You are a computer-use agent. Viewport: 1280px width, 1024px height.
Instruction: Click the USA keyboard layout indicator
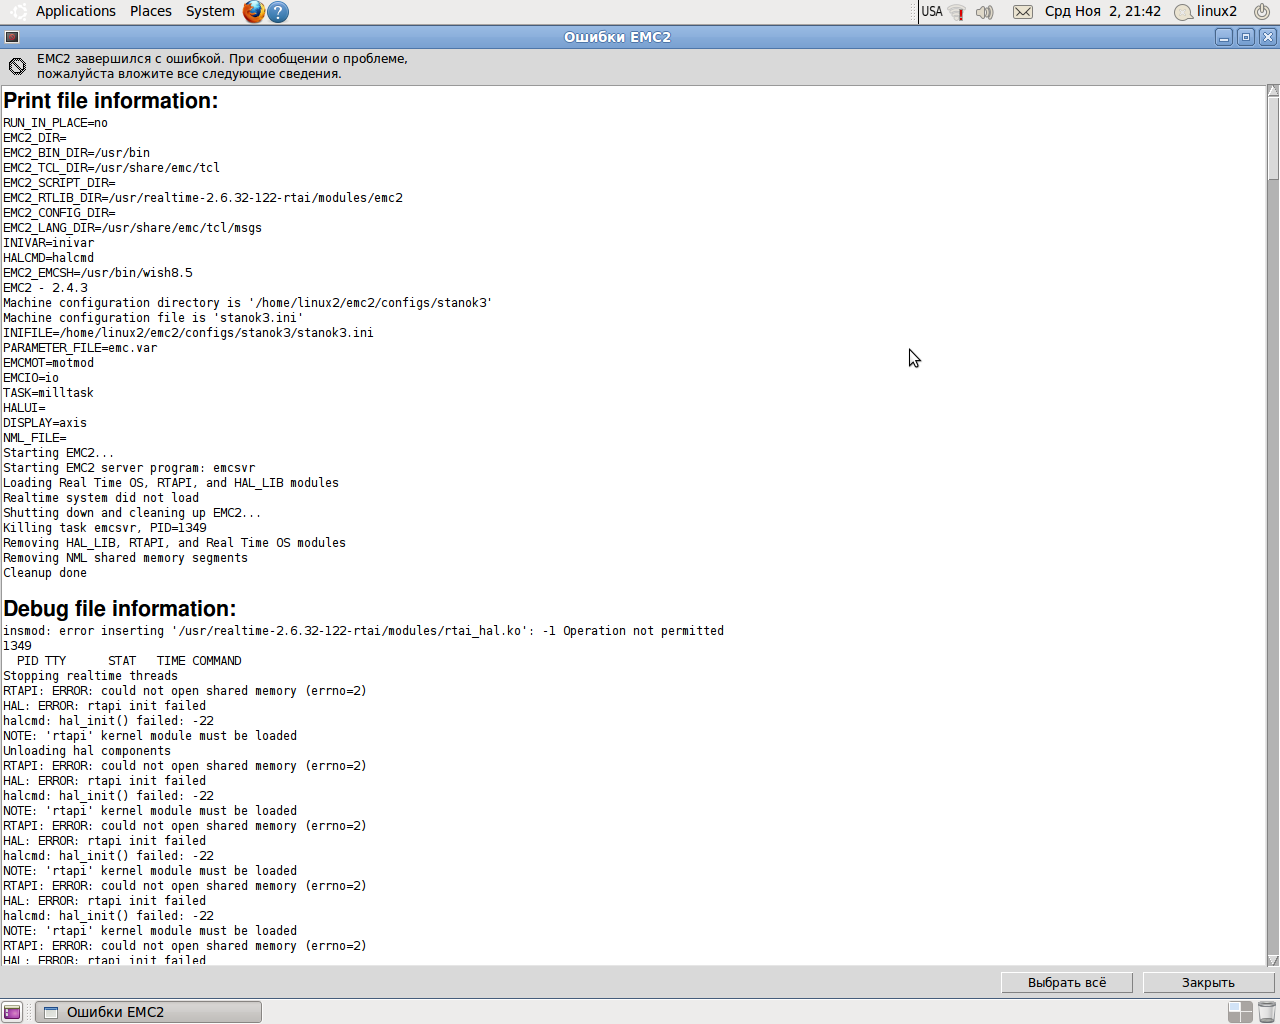(932, 12)
